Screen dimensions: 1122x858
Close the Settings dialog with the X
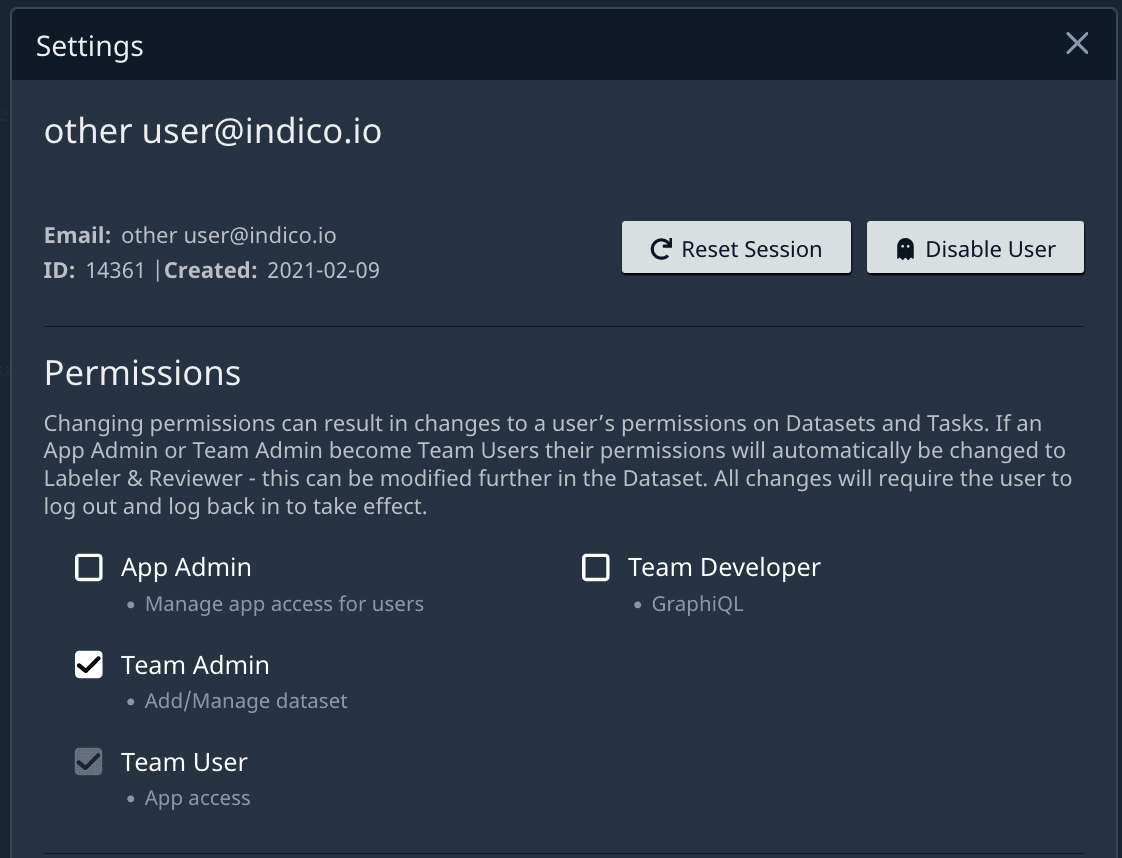pyautogui.click(x=1076, y=44)
